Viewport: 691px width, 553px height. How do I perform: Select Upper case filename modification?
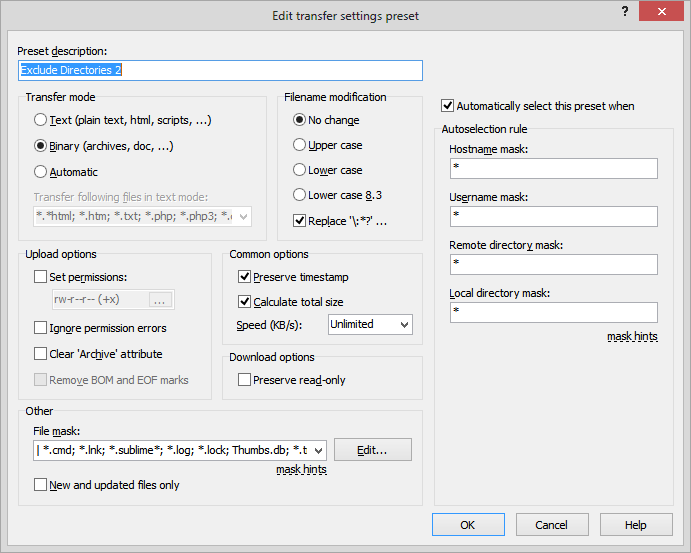click(x=299, y=145)
